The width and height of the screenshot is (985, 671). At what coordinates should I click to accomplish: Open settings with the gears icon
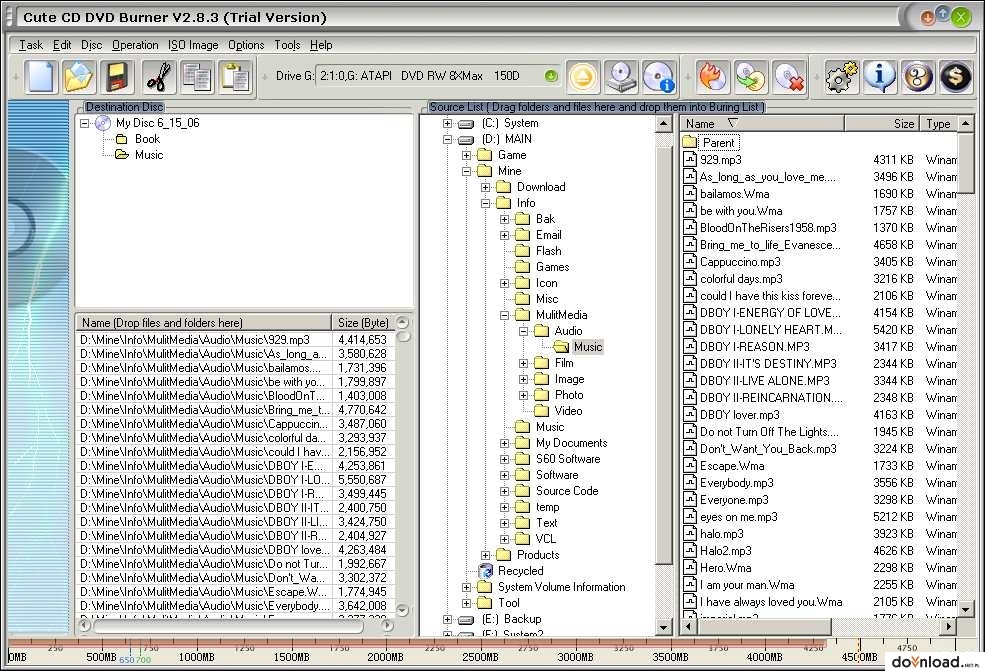(x=842, y=77)
